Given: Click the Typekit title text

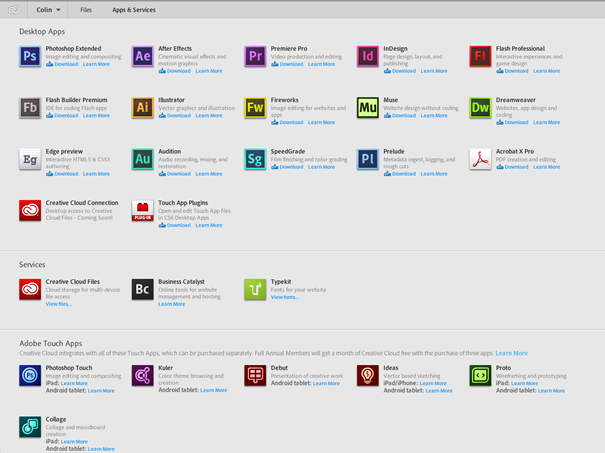Looking at the screenshot, I should pos(281,282).
